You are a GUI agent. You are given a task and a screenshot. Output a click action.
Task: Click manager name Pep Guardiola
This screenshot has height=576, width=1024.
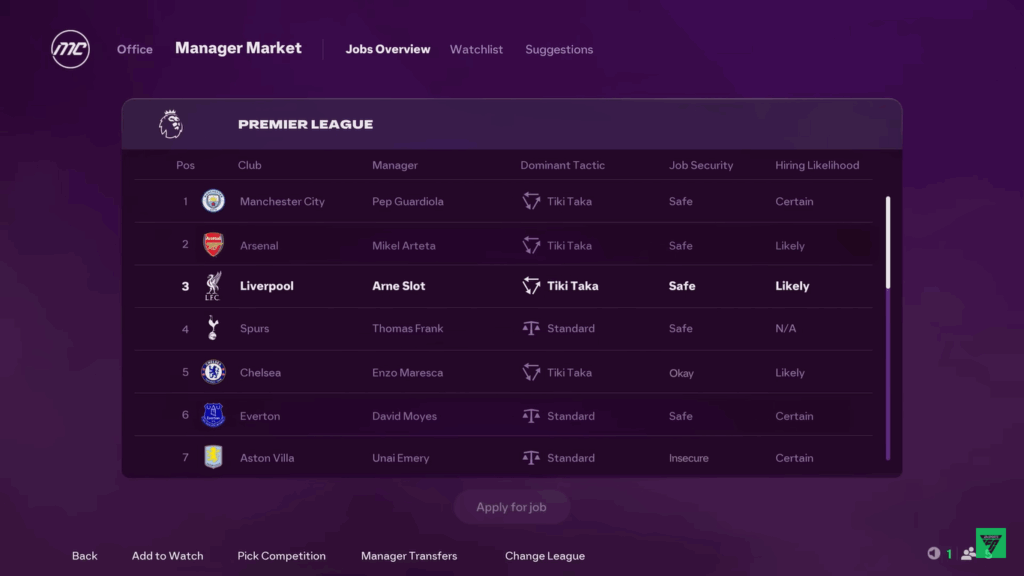[x=408, y=201]
